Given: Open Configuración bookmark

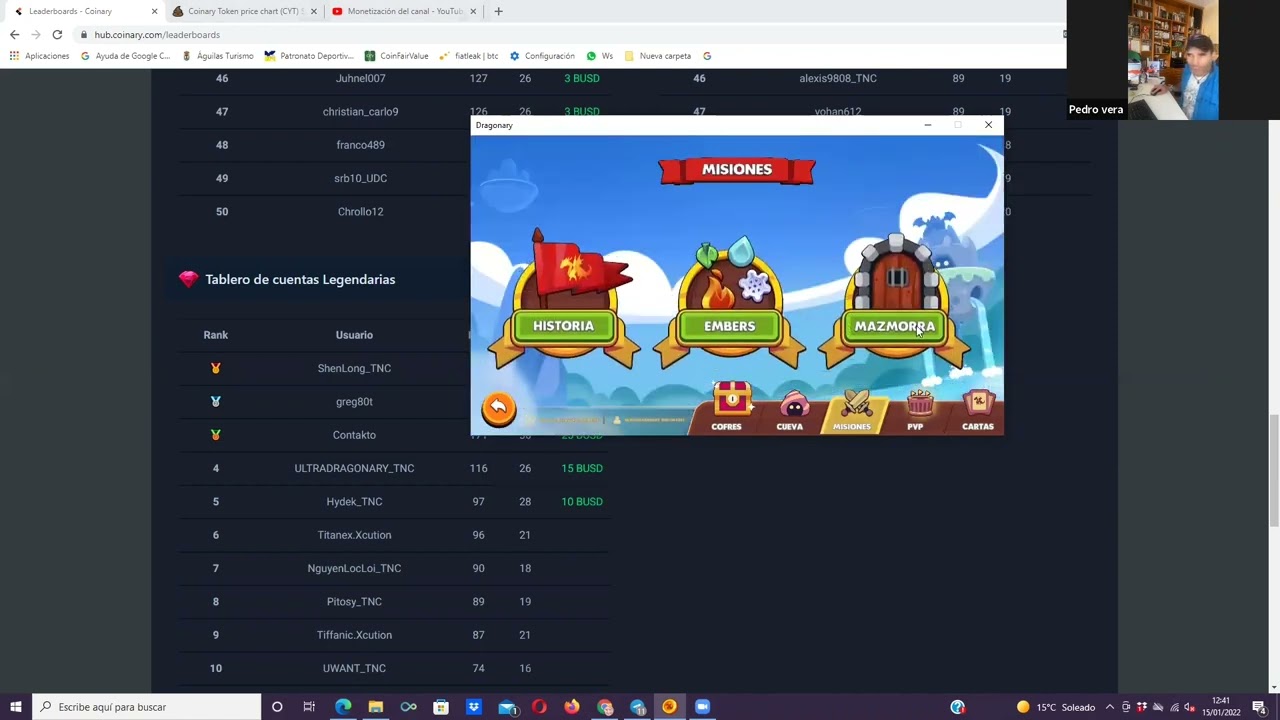Looking at the screenshot, I should 542,56.
